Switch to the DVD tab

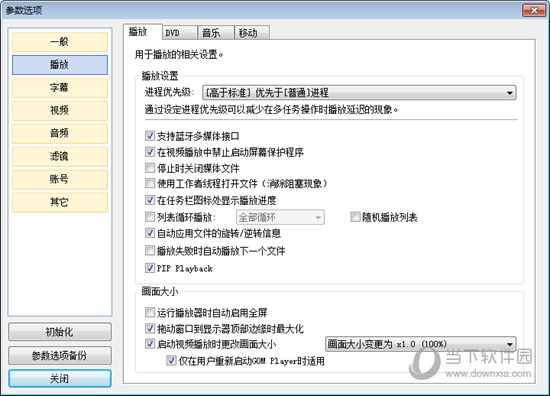pyautogui.click(x=180, y=33)
